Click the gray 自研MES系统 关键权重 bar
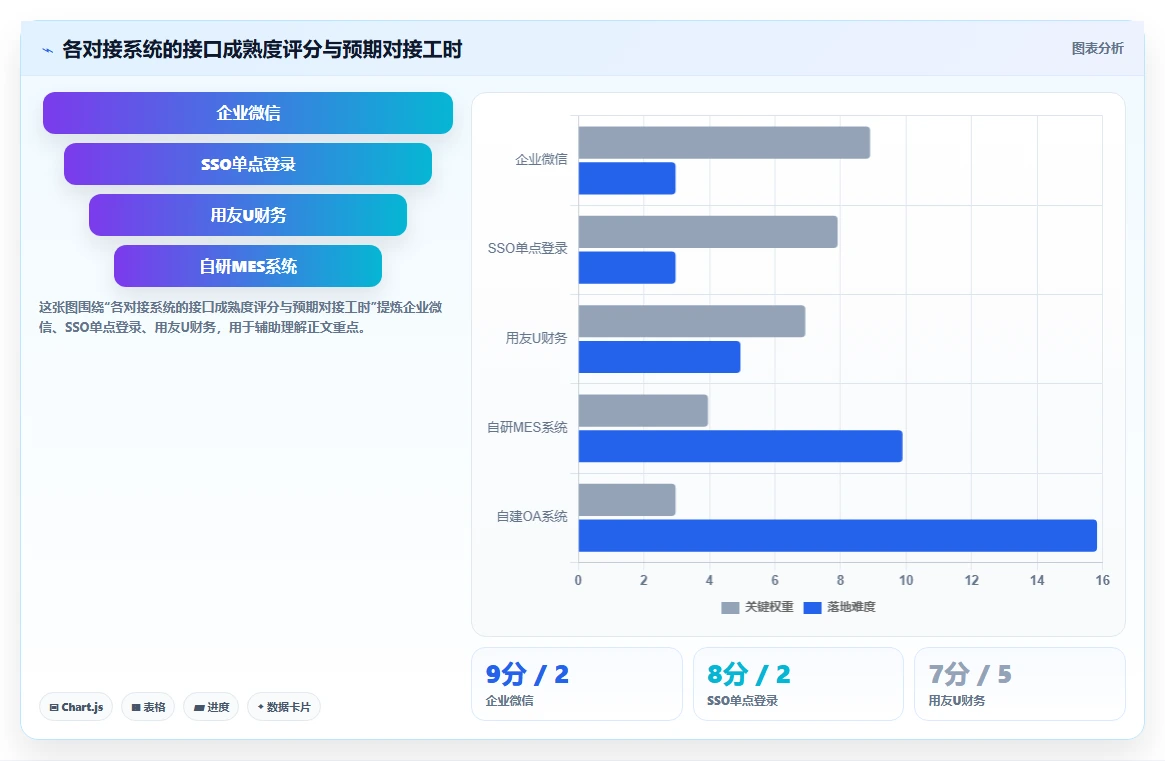 (643, 410)
